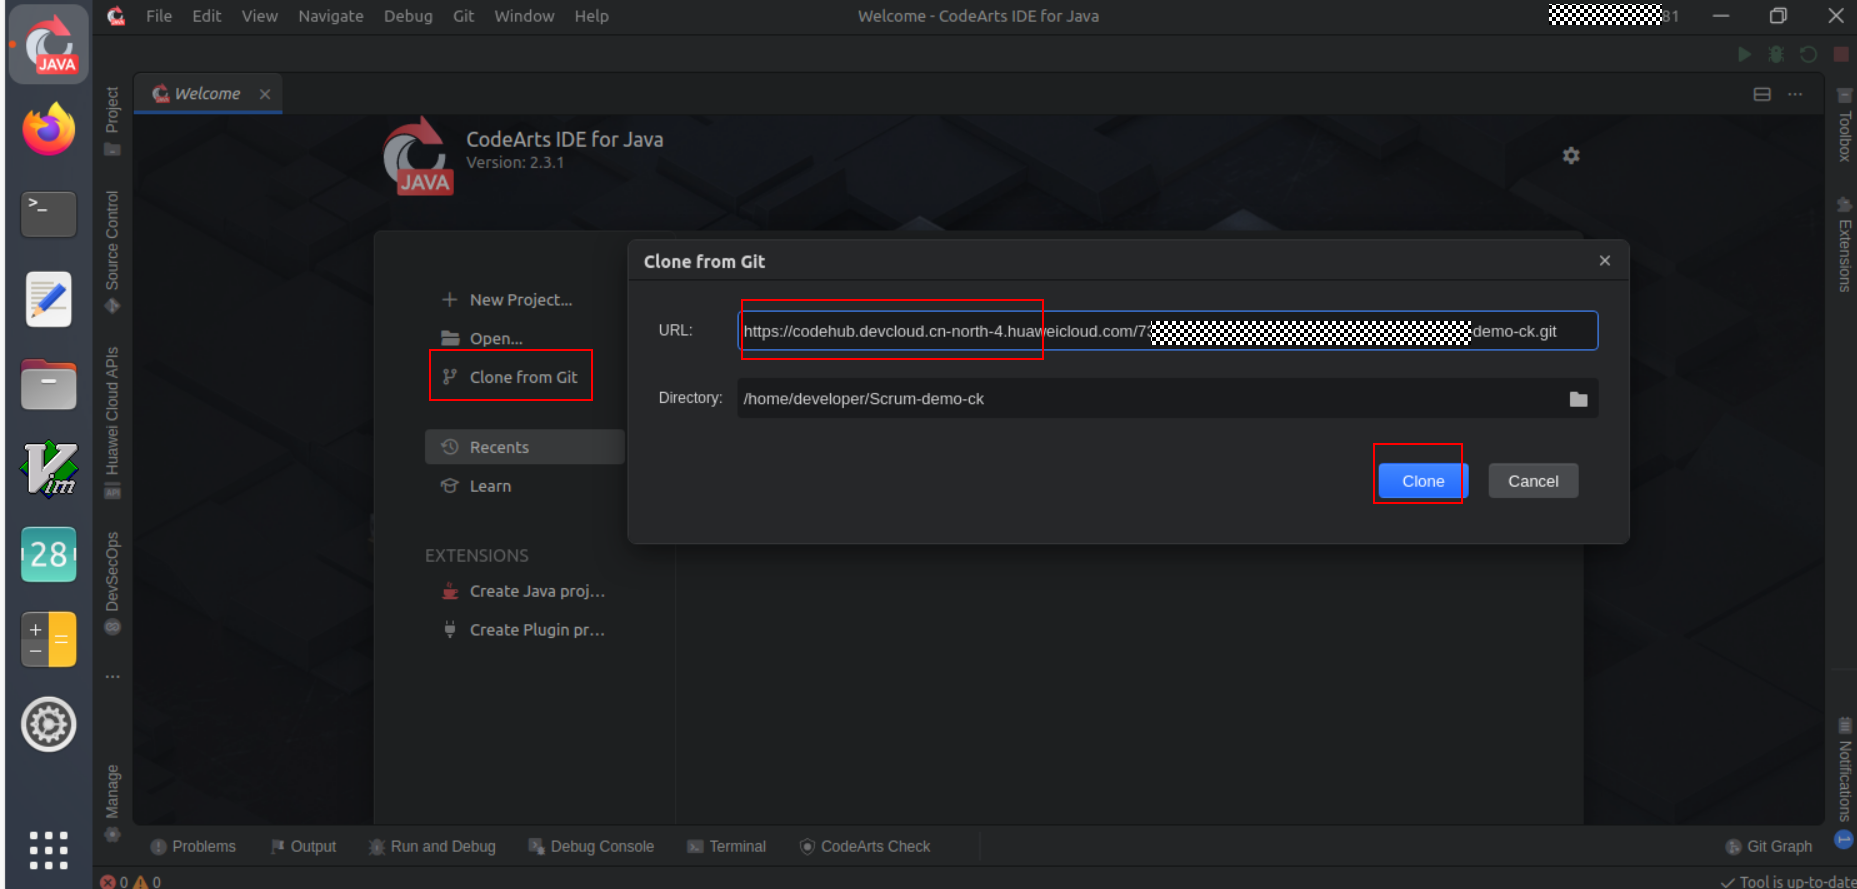Image resolution: width=1857 pixels, height=889 pixels.
Task: Open the Edit menu
Action: tap(207, 16)
